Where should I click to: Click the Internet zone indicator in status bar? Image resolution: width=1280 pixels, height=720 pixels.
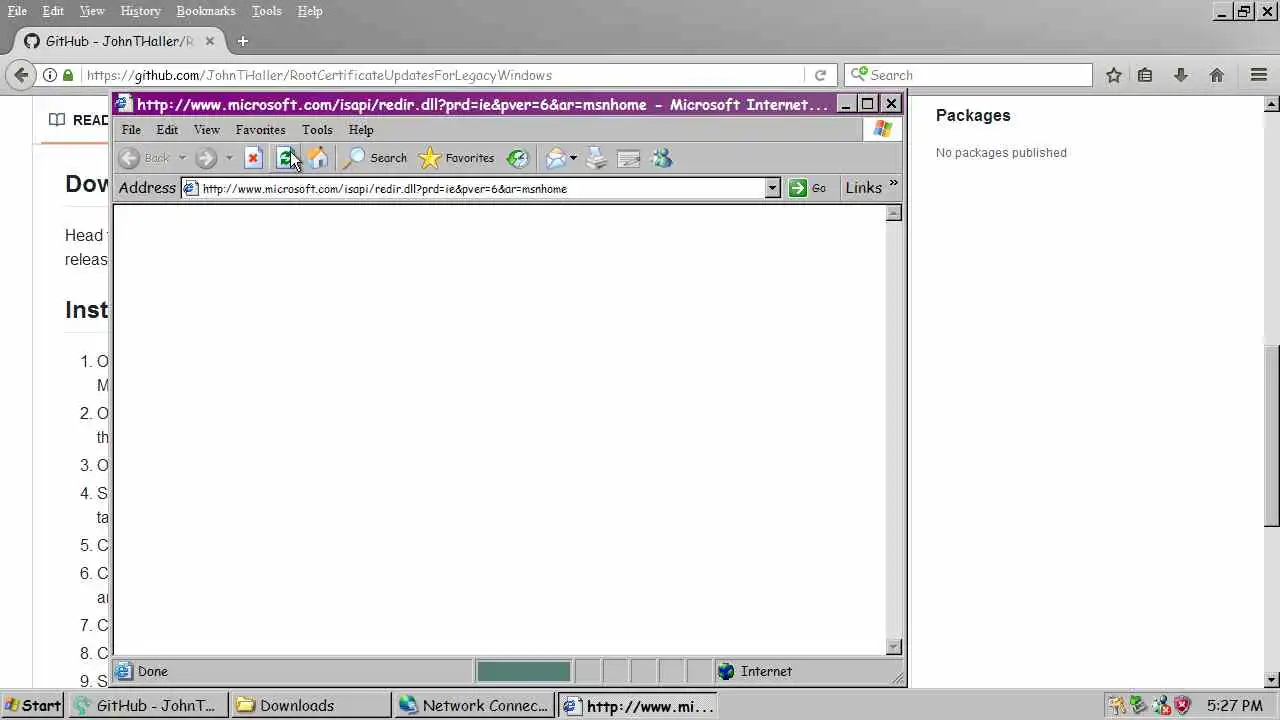click(x=808, y=671)
